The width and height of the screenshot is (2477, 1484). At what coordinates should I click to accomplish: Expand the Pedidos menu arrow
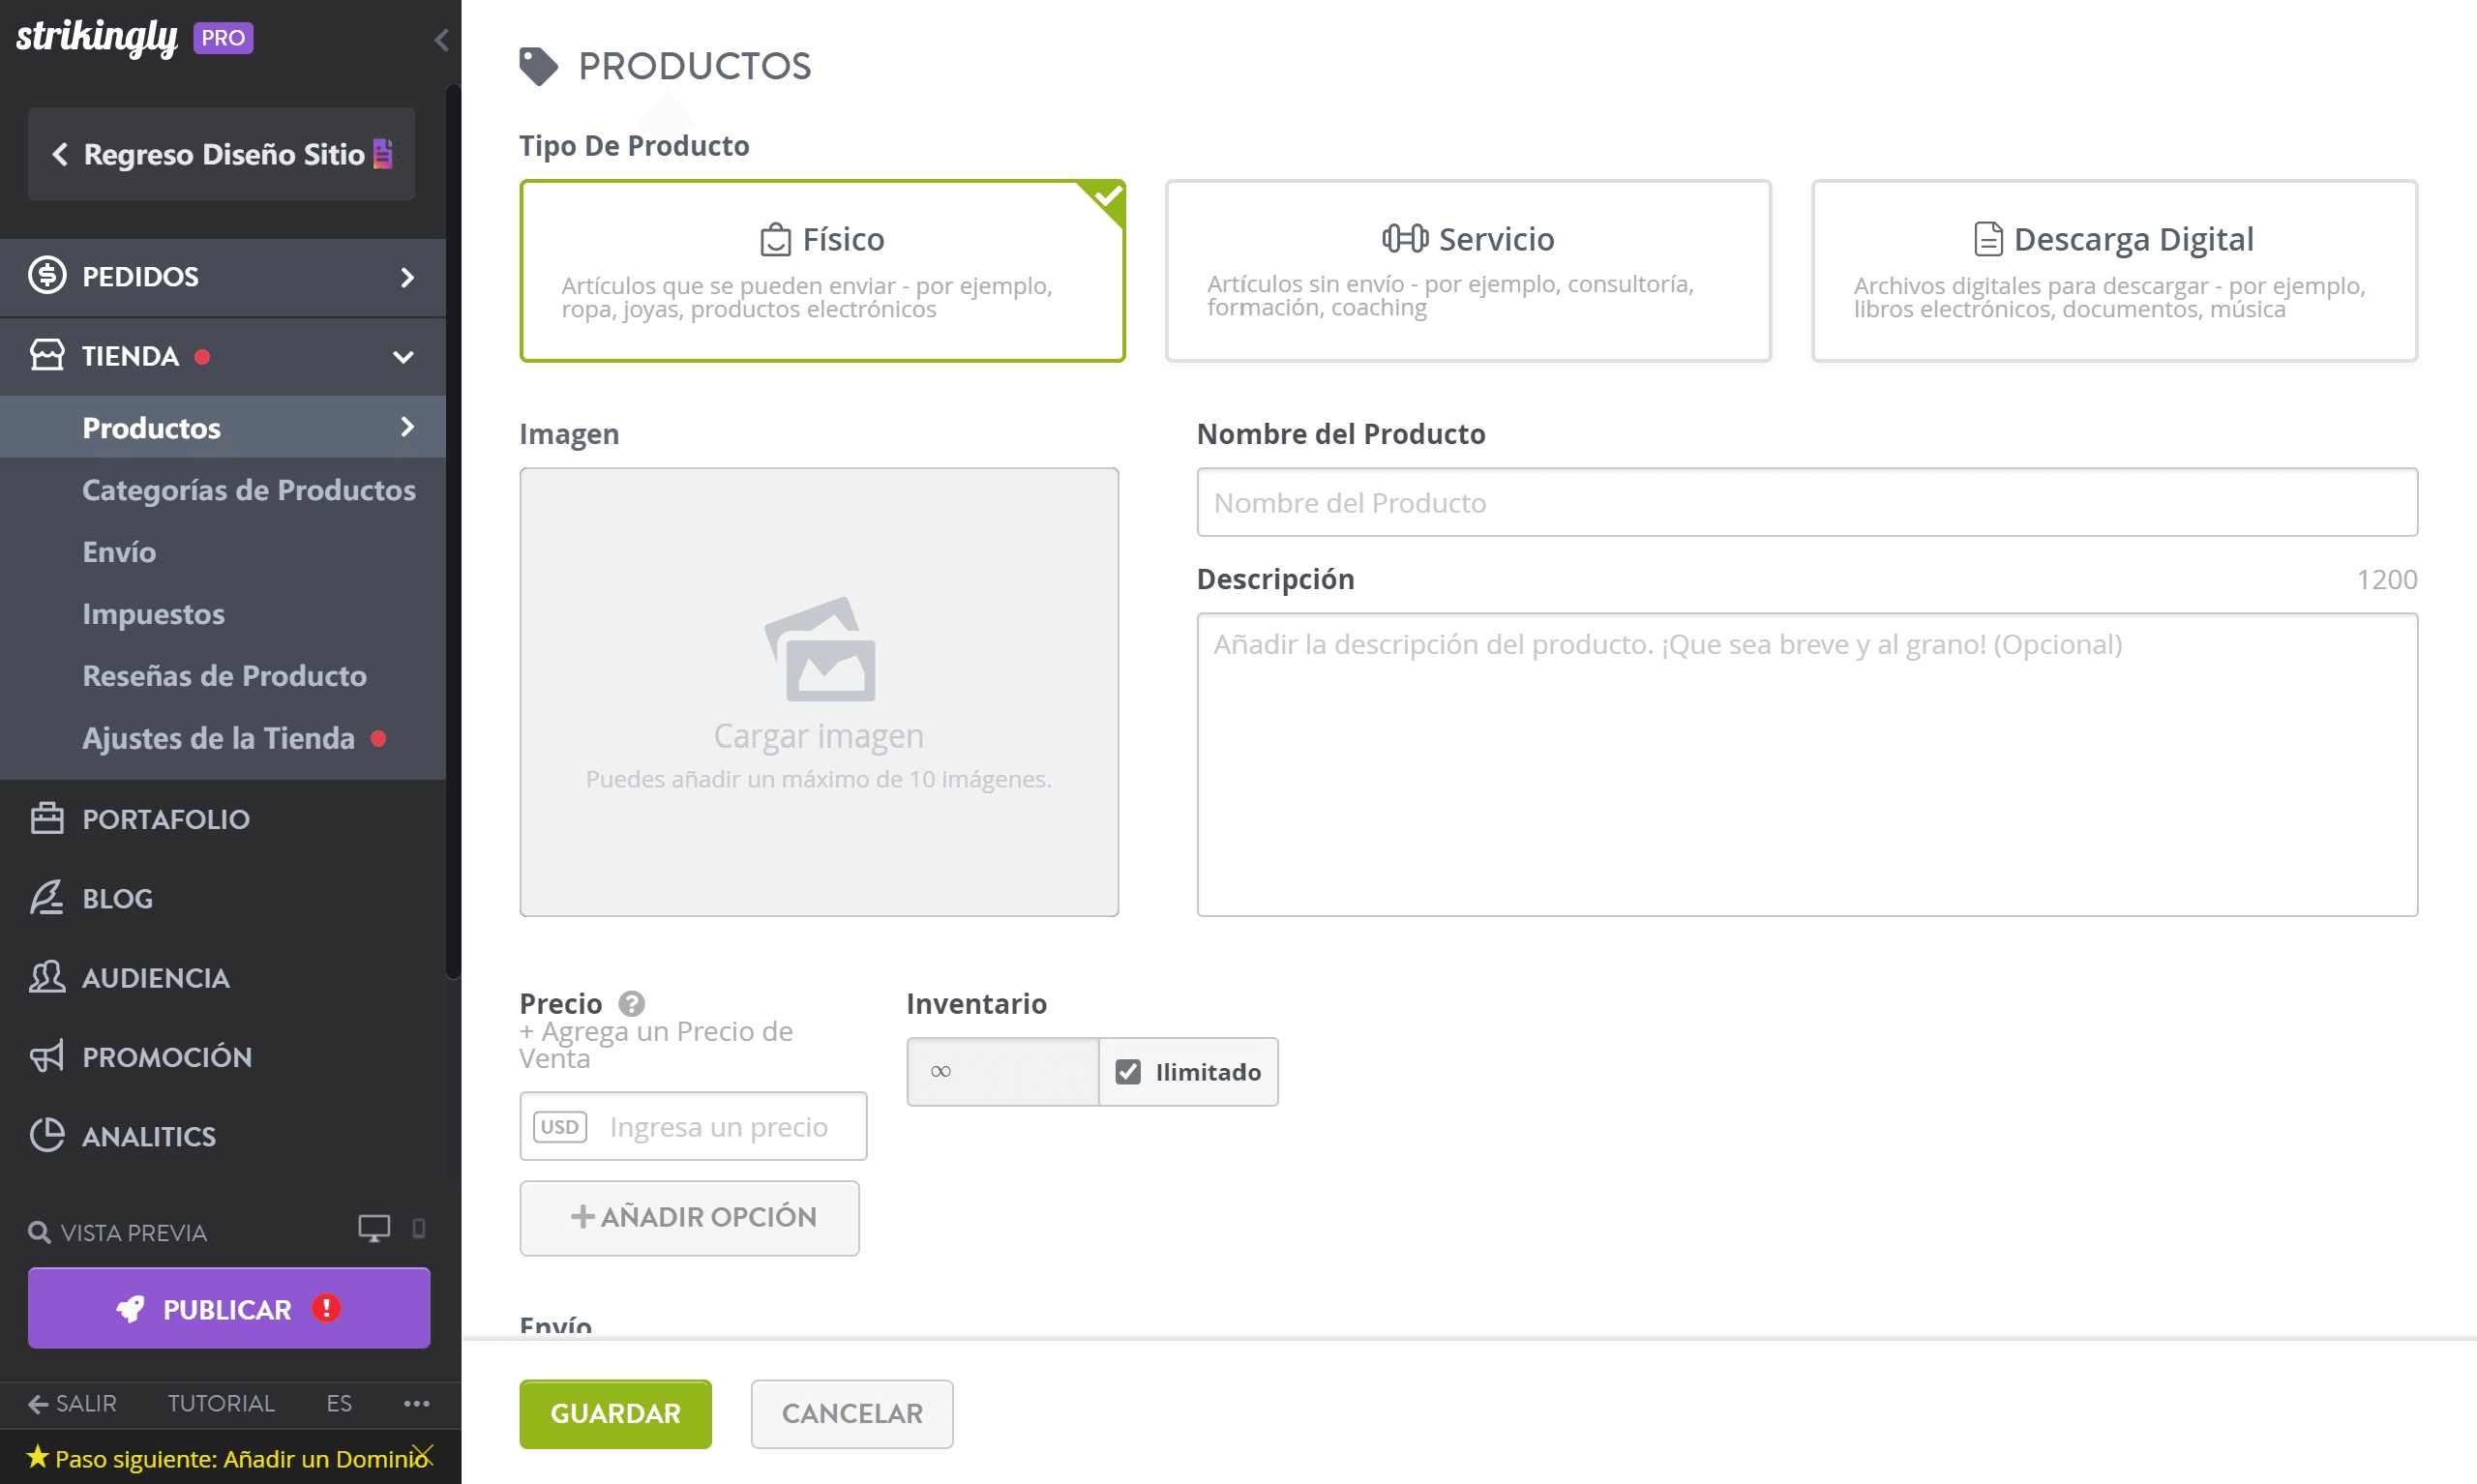(x=407, y=277)
